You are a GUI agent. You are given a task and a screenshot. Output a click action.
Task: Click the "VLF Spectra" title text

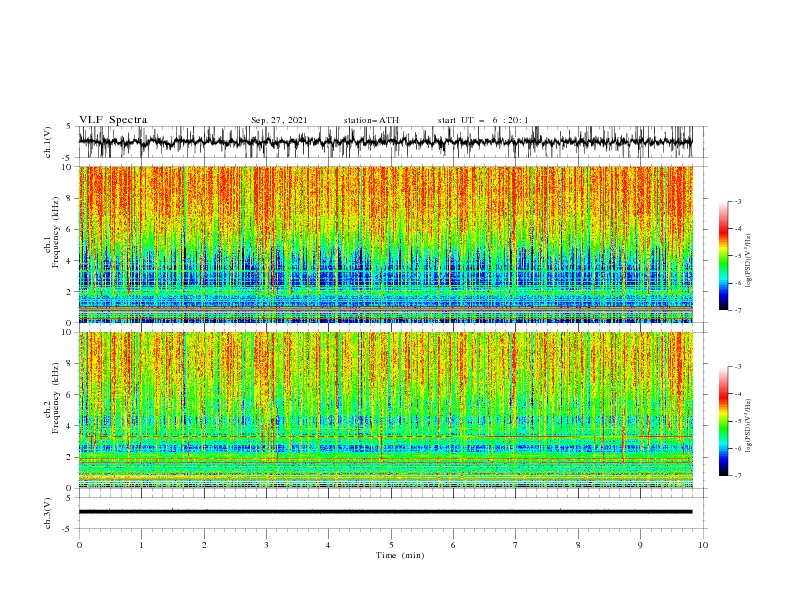(x=113, y=120)
